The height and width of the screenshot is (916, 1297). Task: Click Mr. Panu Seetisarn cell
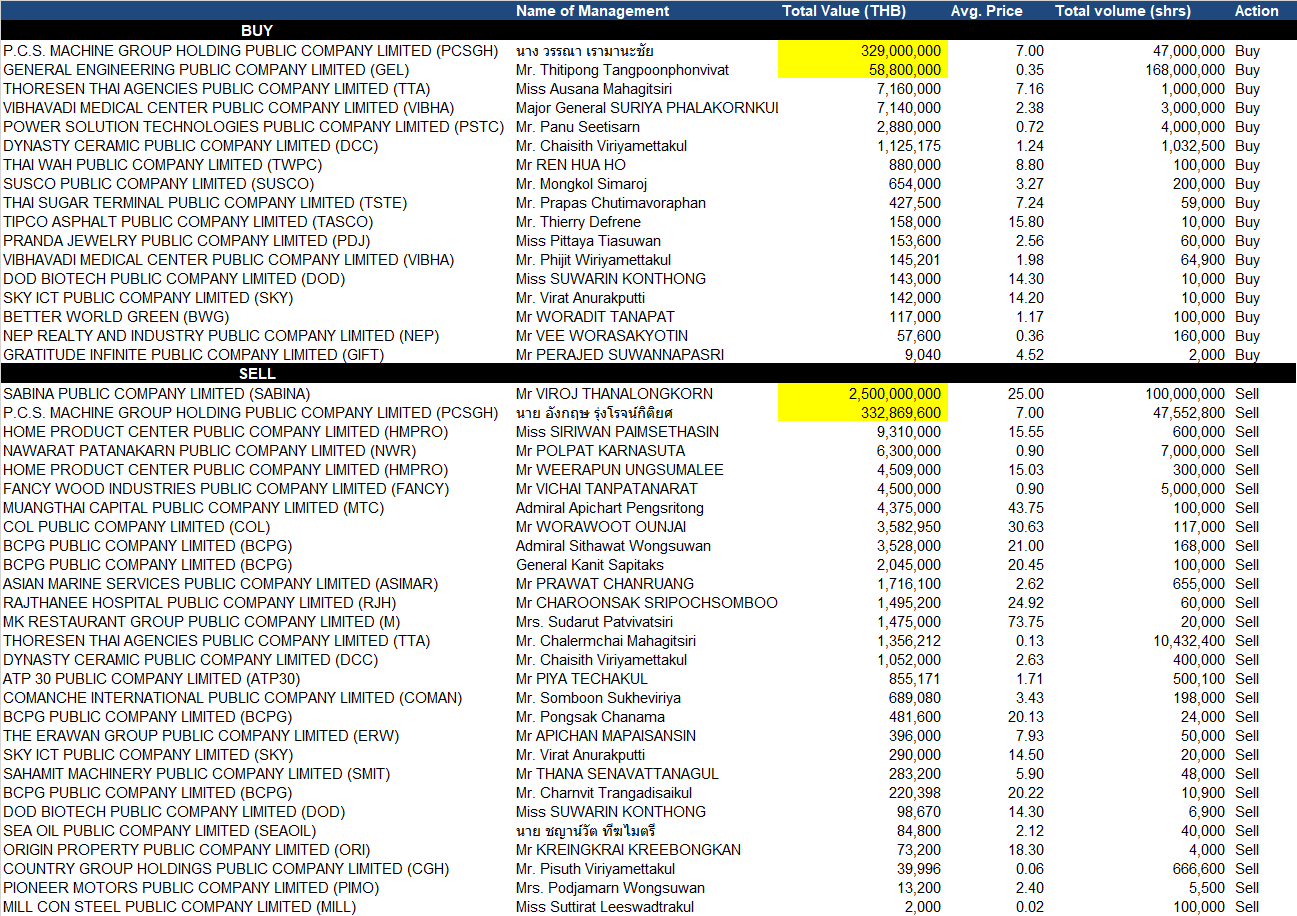tap(578, 127)
